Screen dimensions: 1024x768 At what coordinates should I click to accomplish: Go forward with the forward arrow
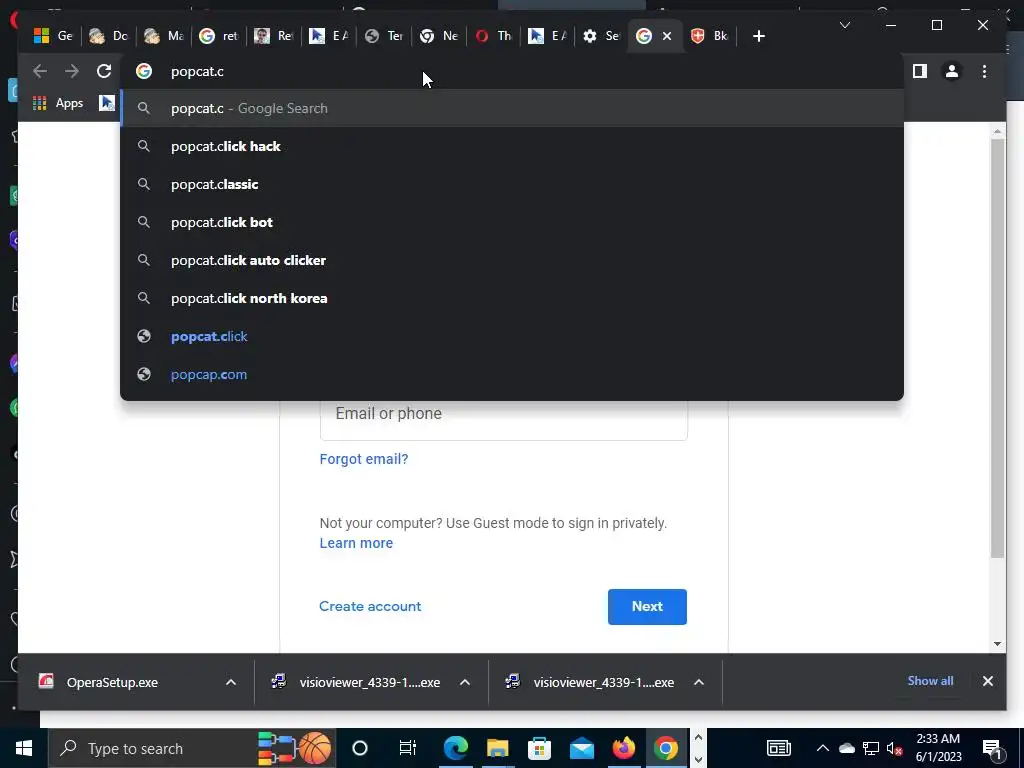pos(72,71)
